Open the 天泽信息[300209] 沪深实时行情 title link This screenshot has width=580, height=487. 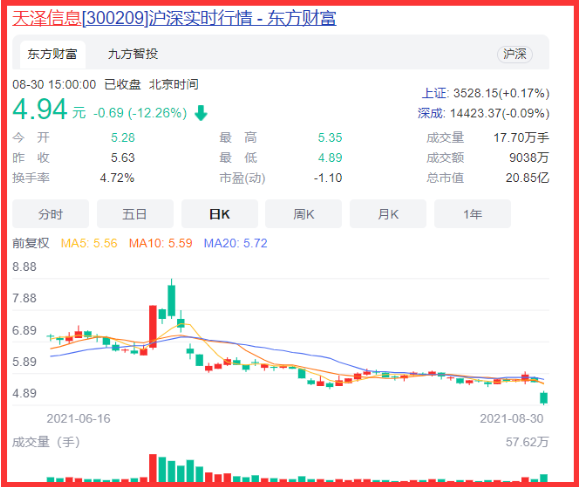pos(174,18)
